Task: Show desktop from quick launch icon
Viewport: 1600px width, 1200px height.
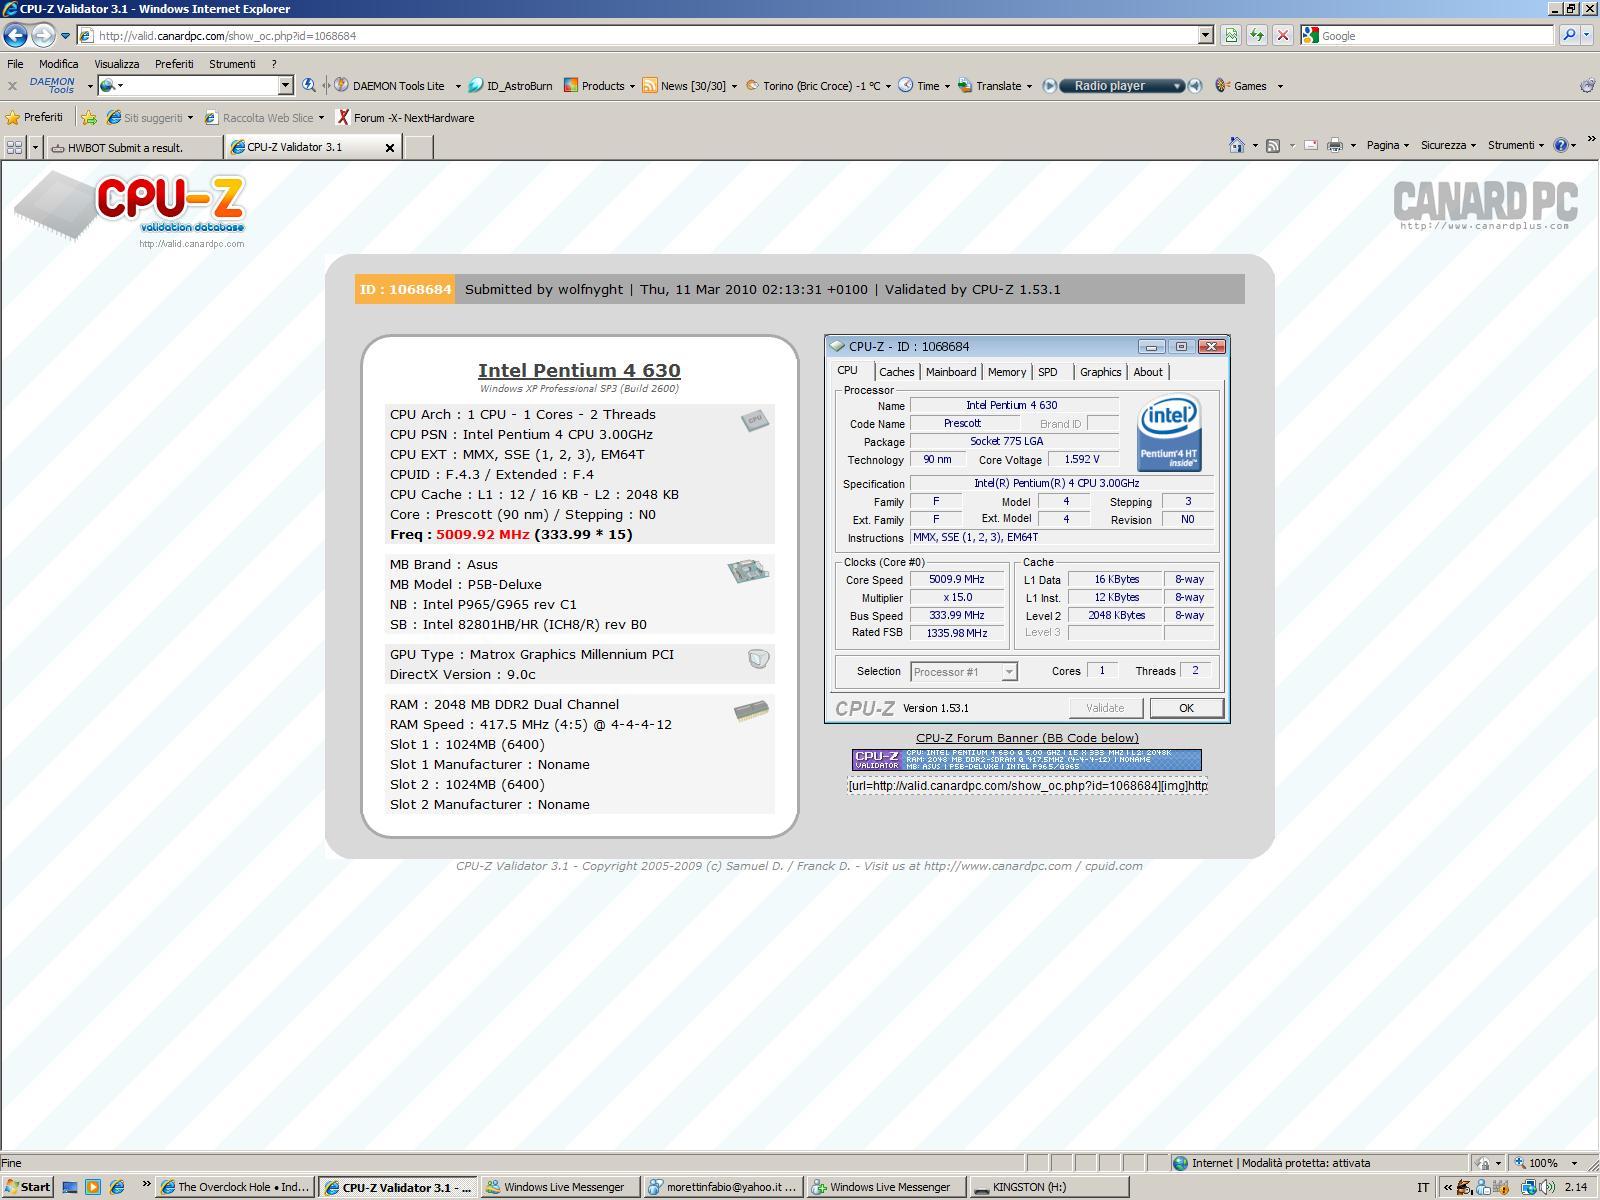Action: (x=70, y=1187)
